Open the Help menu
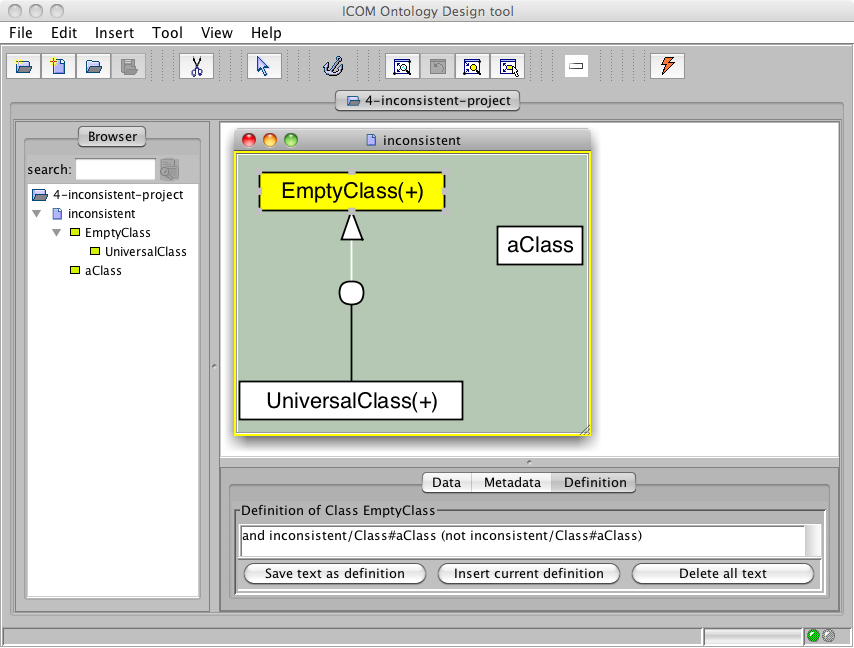 point(266,33)
